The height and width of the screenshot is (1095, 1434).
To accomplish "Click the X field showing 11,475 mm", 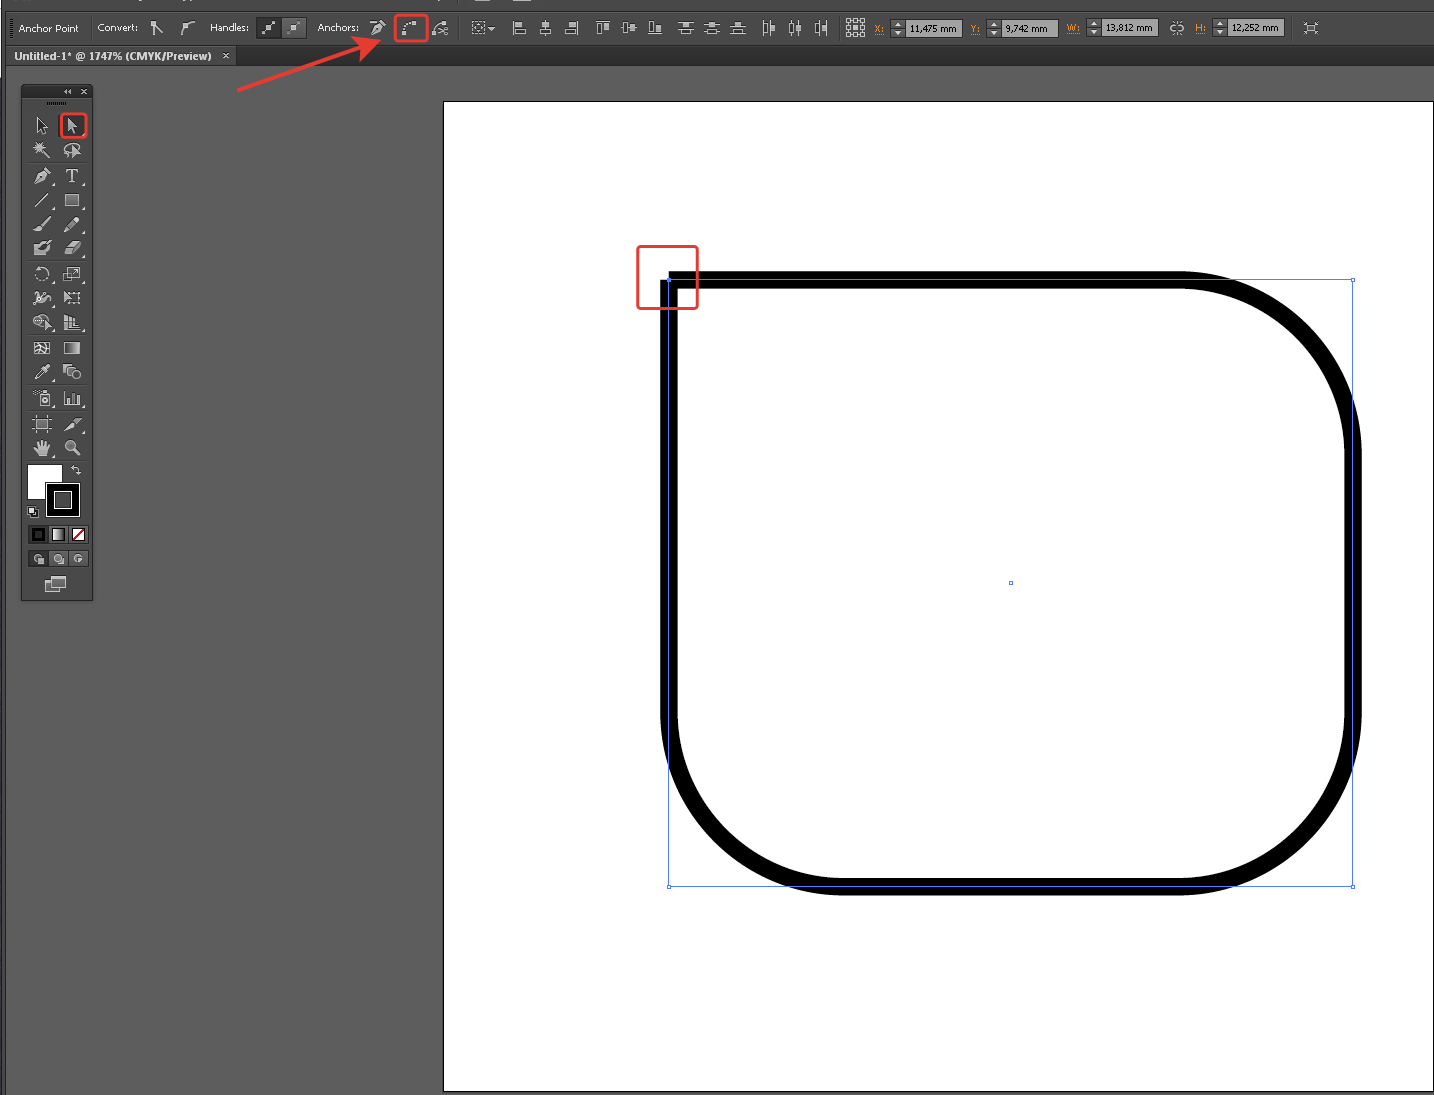I will click(x=934, y=28).
